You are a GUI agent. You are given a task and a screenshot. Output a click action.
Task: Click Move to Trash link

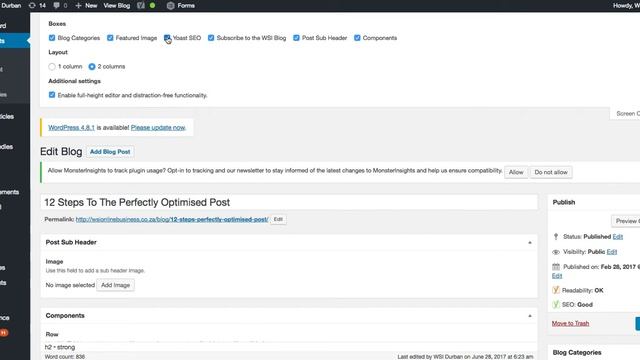570,323
